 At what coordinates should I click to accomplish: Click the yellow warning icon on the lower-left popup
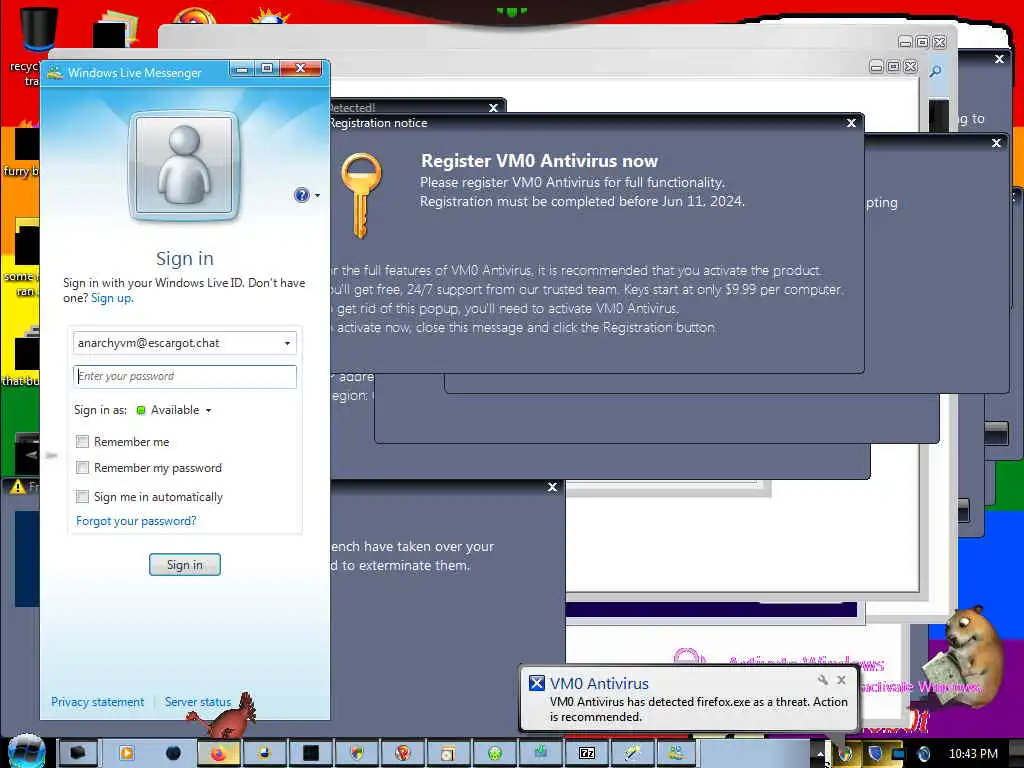[18, 487]
